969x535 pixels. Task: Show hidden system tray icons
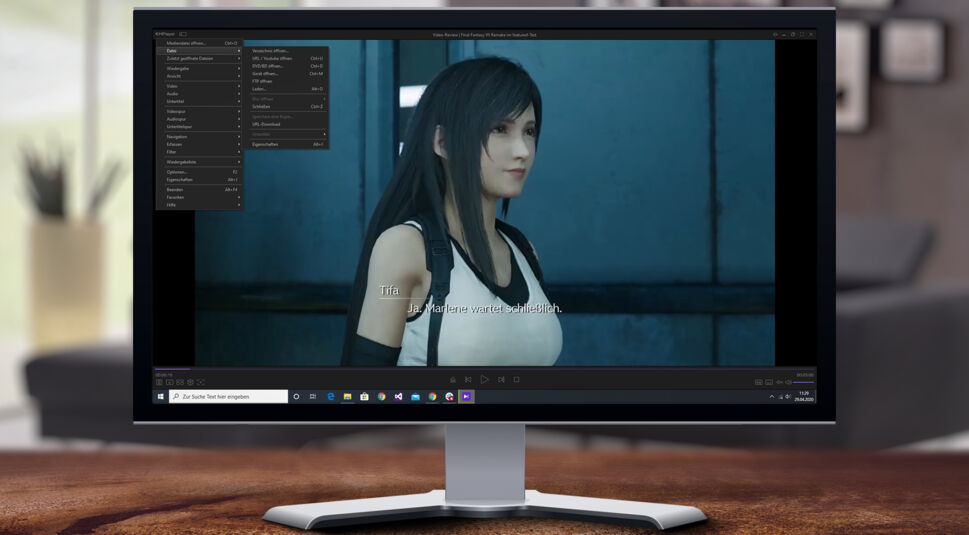[772, 397]
